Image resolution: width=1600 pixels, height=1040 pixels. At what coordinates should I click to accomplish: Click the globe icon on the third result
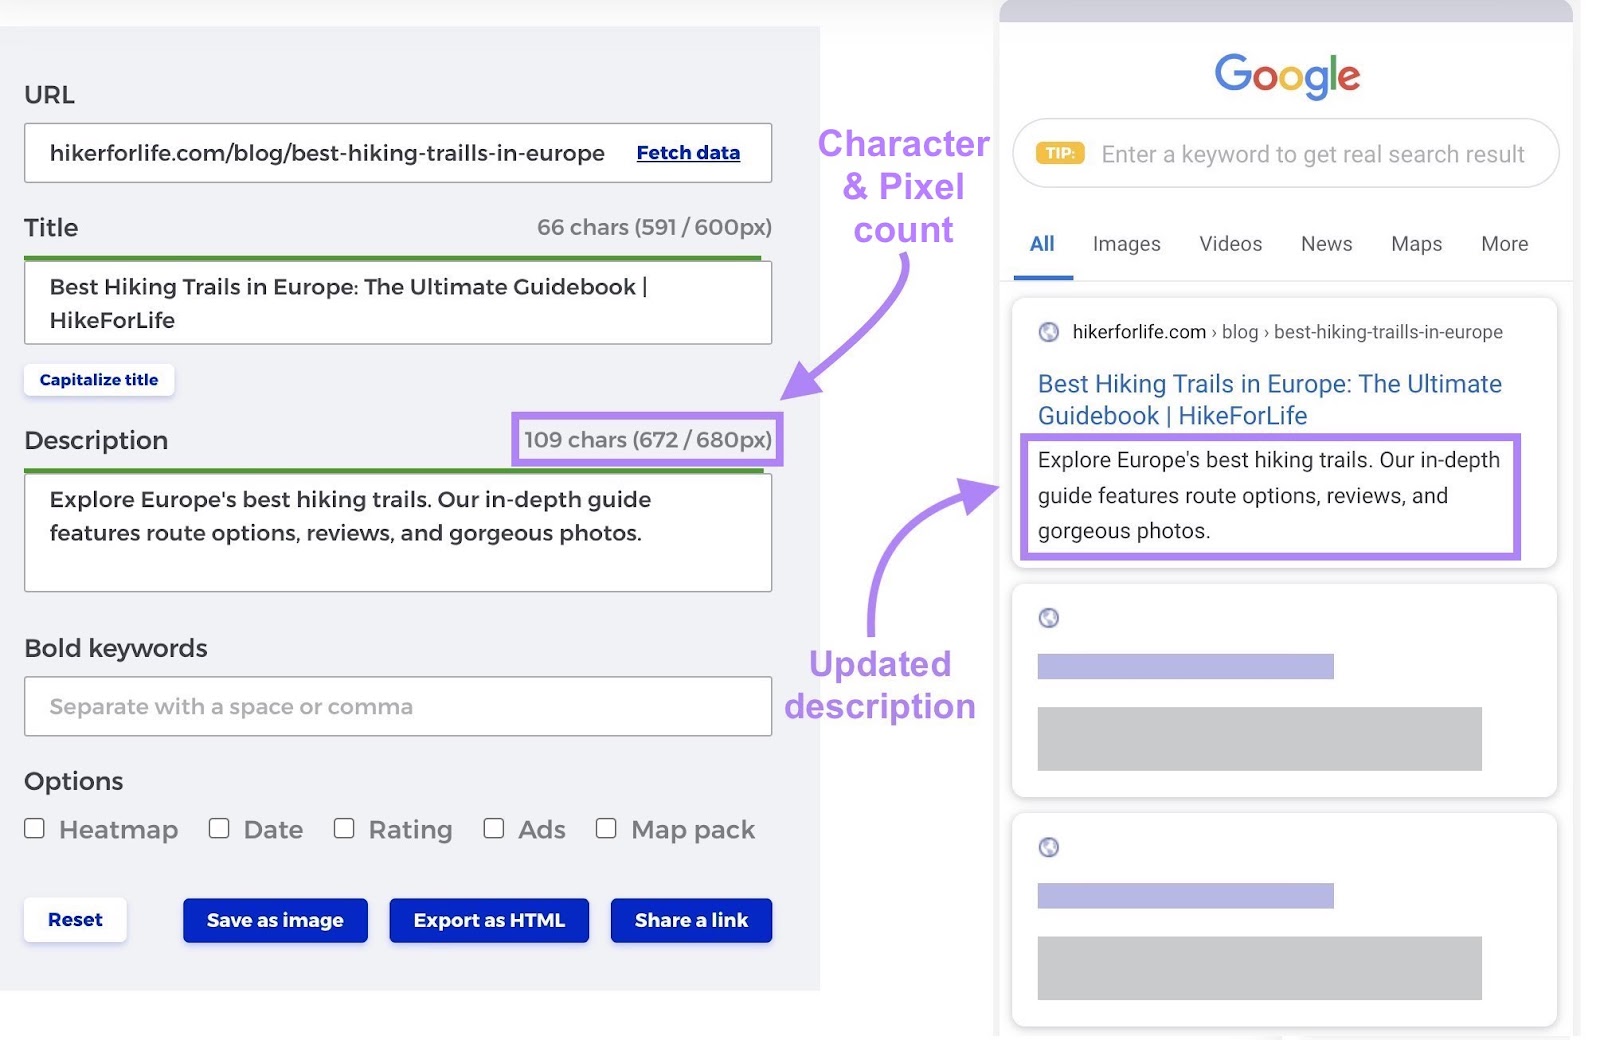pyautogui.click(x=1049, y=847)
